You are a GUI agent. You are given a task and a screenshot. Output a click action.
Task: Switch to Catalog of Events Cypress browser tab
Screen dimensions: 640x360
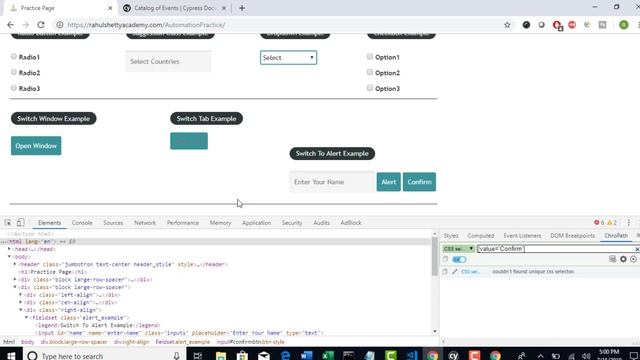point(176,8)
